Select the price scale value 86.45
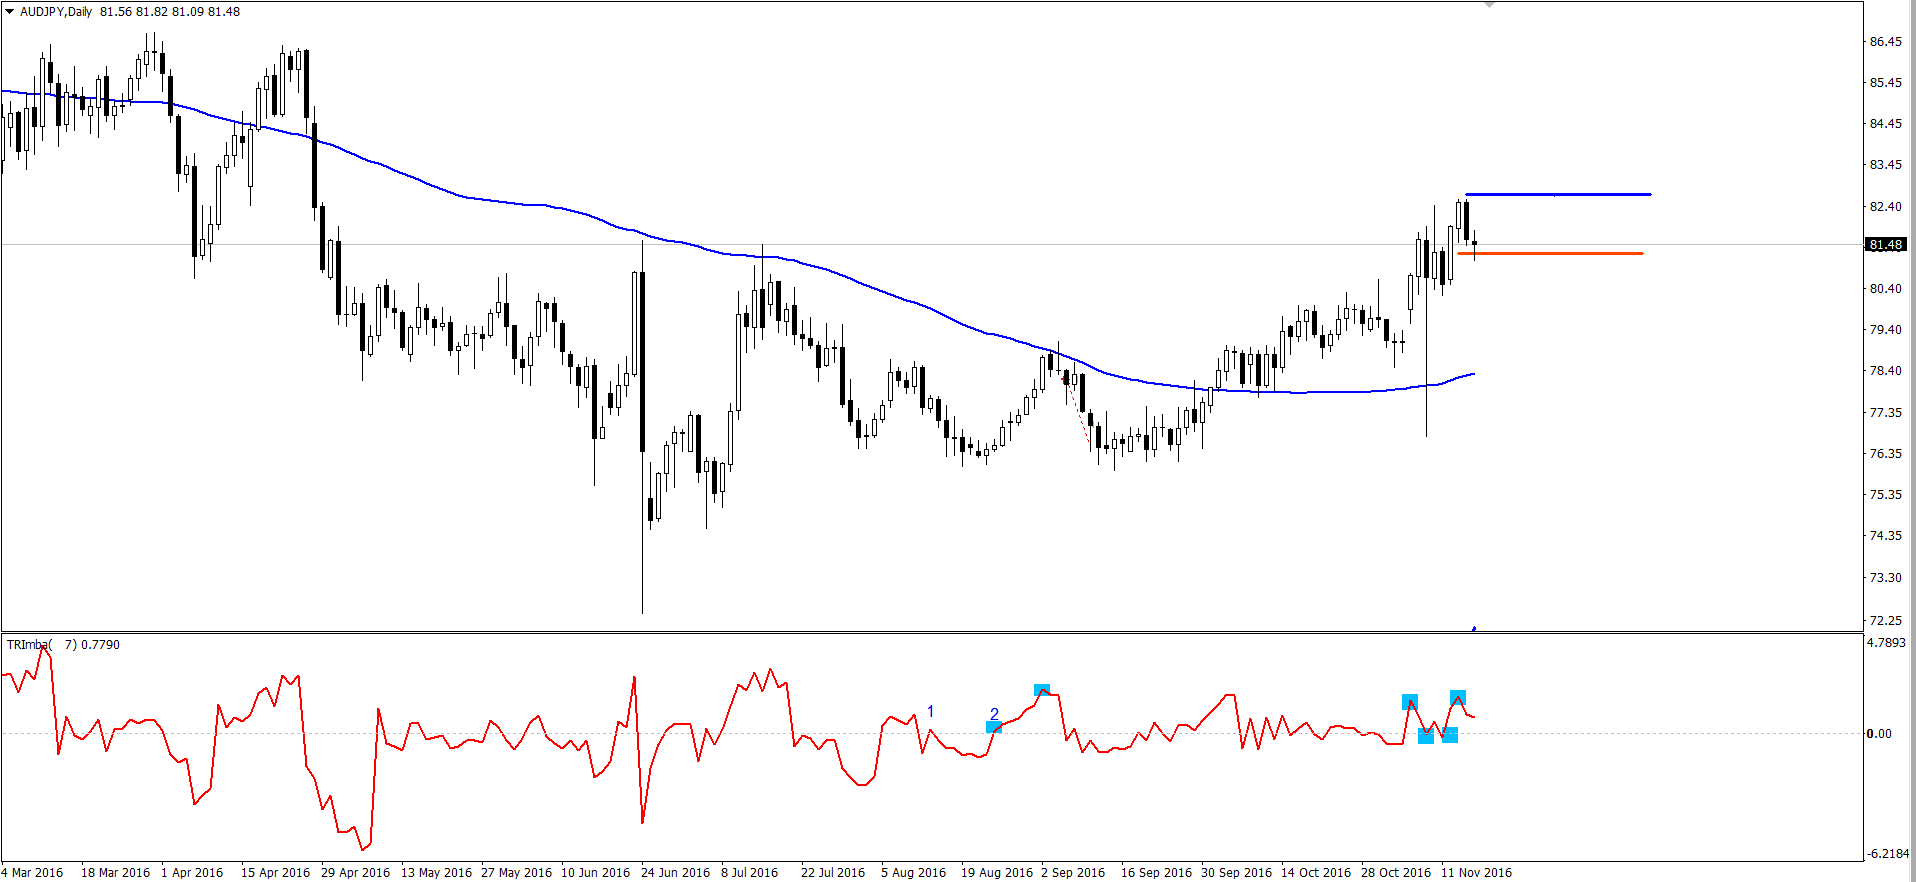This screenshot has width=1916, height=882. point(1886,42)
